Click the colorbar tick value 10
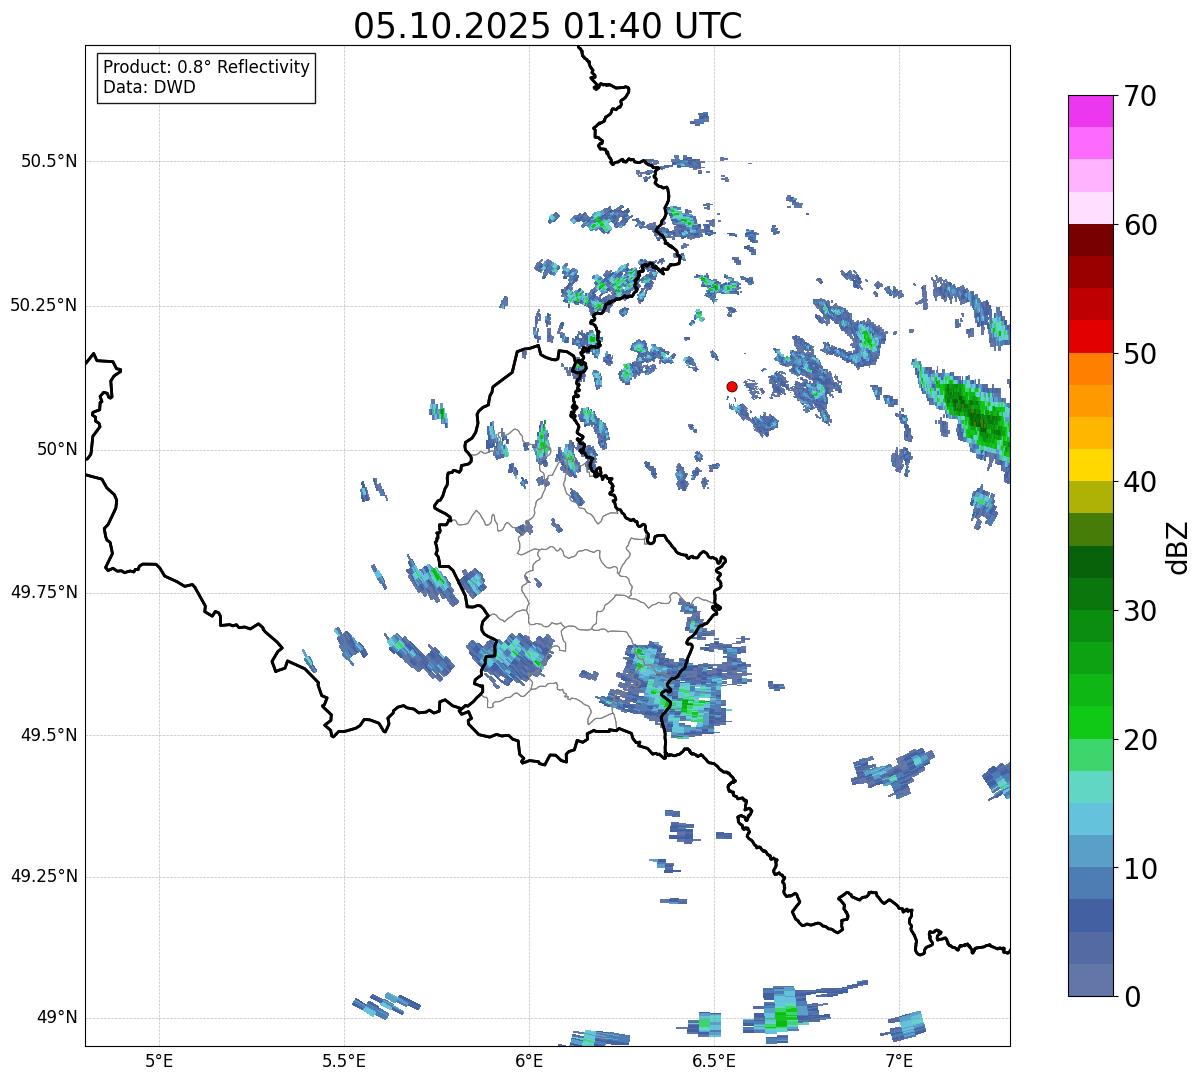Screen dimensions: 1202x1081 point(1141,869)
